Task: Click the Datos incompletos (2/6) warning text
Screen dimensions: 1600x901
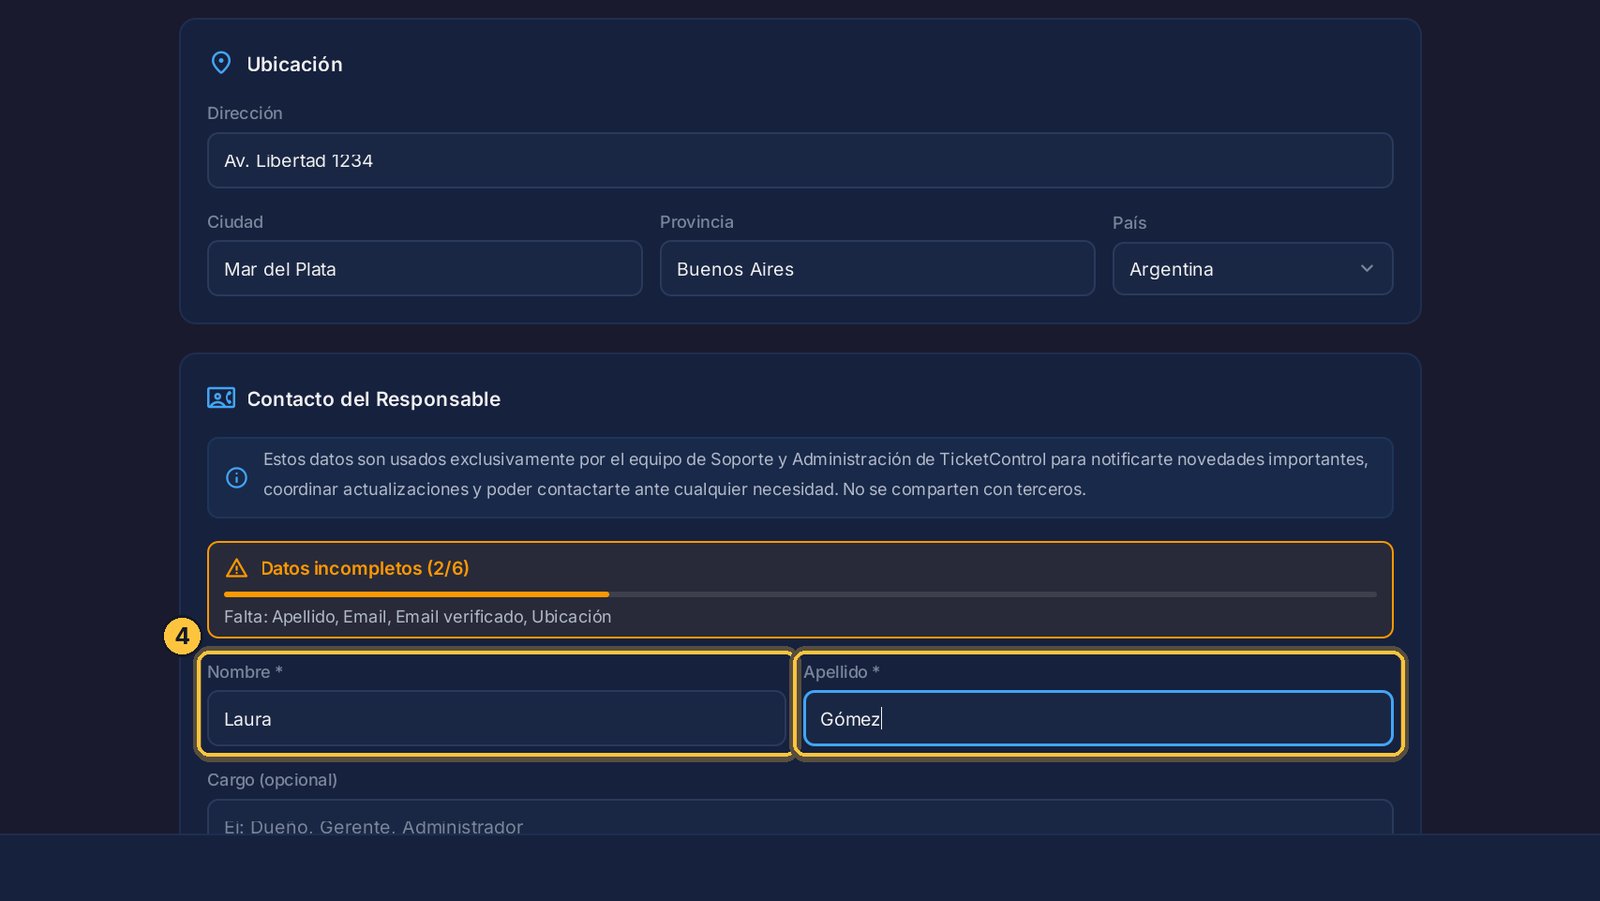Action: tap(365, 568)
